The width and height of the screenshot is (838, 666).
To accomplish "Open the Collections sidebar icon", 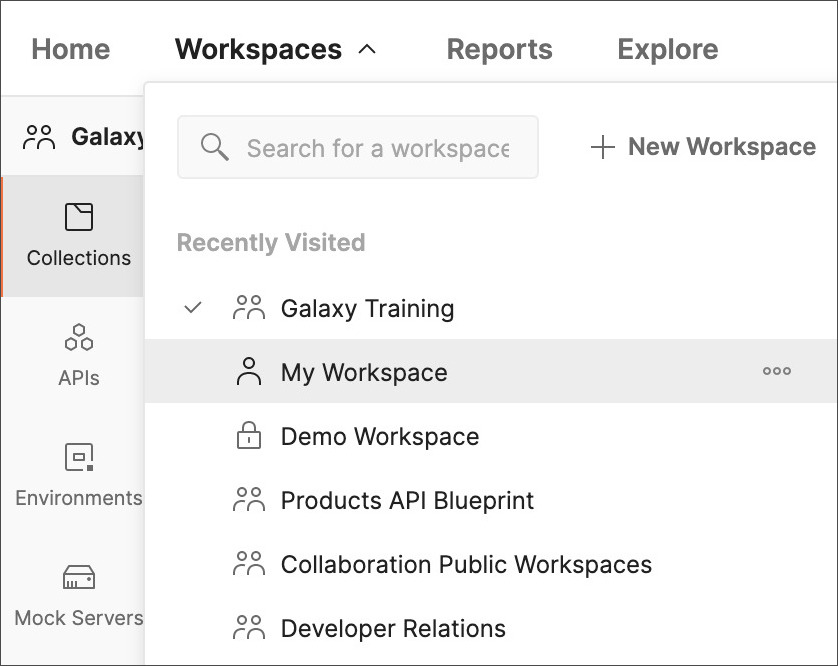I will pos(78,218).
